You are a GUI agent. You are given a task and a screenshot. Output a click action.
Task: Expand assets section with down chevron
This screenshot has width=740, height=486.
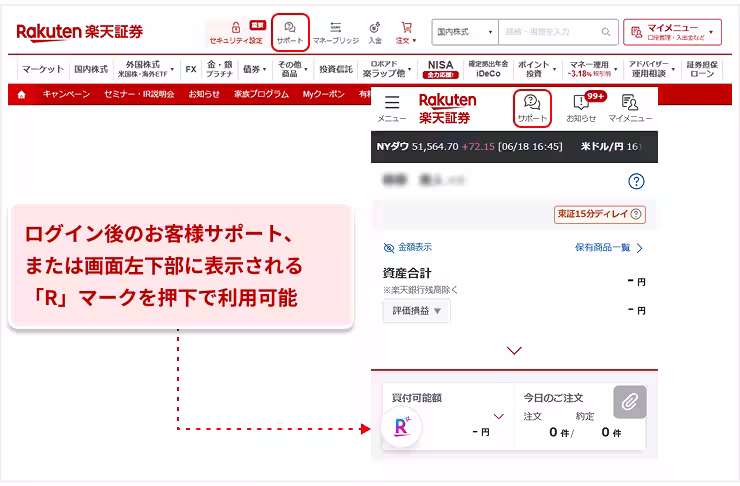pos(514,351)
